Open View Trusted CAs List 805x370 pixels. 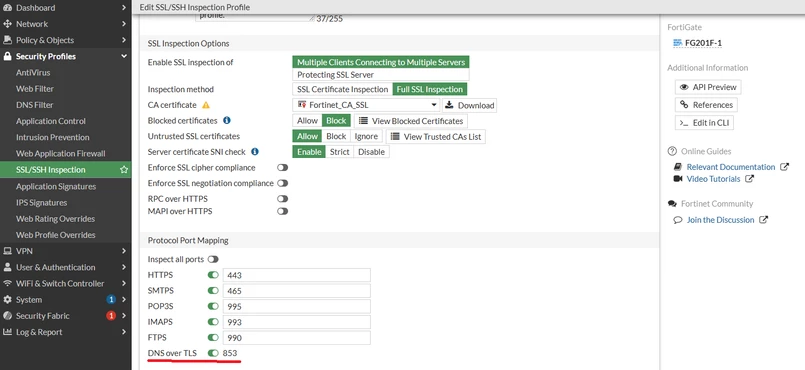435,137
